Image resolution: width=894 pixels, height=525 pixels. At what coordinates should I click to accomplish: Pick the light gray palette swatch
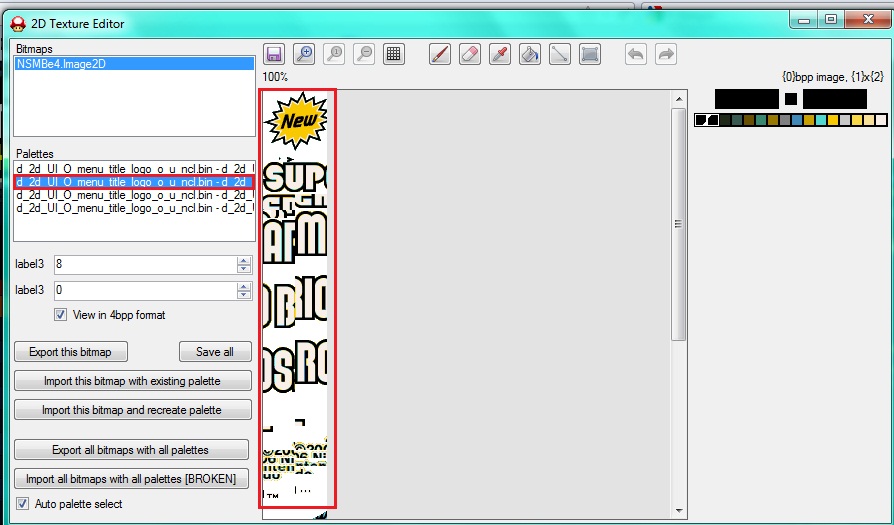coord(845,120)
